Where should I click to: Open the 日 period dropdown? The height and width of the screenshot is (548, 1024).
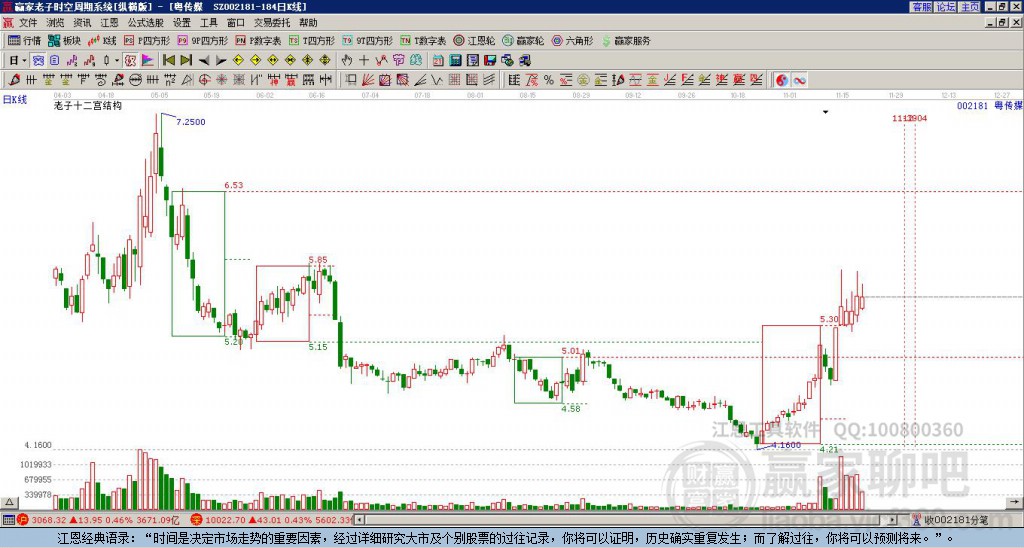point(18,61)
